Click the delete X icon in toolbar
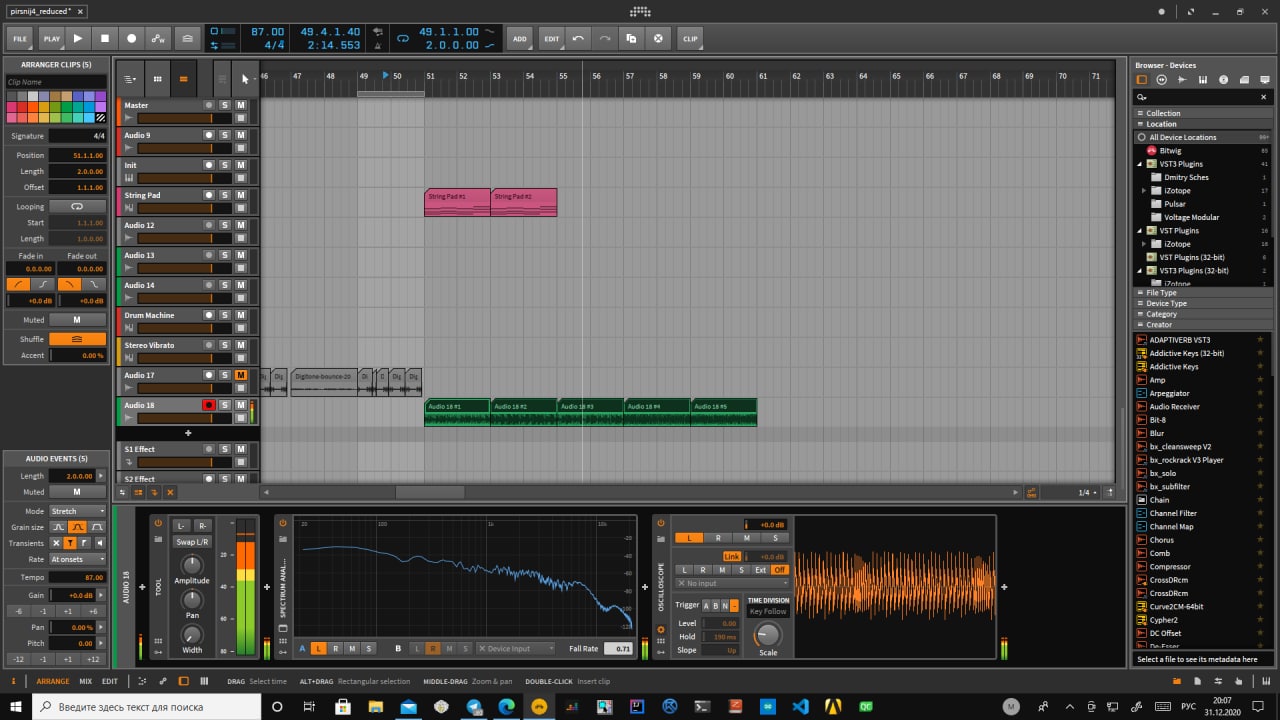Screen dimensions: 1280x720 658,38
